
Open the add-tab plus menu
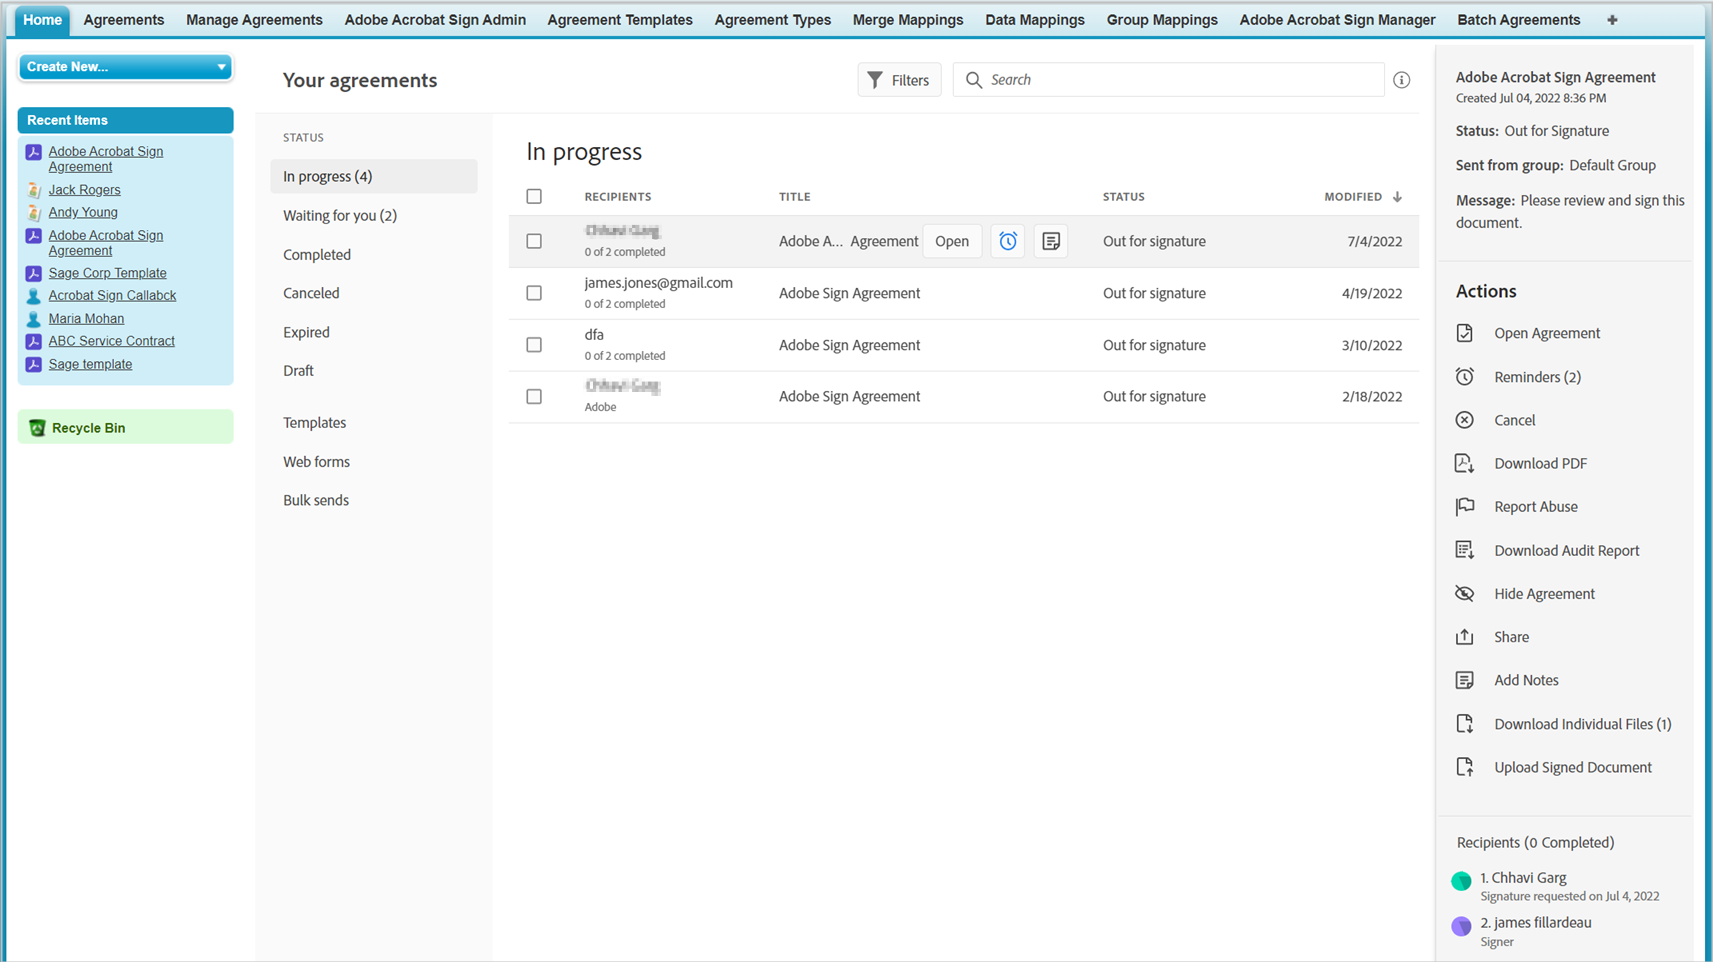pyautogui.click(x=1612, y=19)
